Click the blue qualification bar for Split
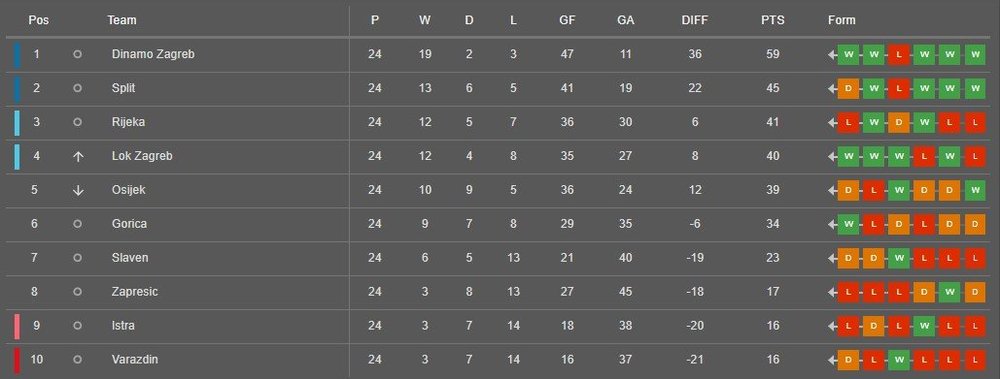 tap(17, 88)
